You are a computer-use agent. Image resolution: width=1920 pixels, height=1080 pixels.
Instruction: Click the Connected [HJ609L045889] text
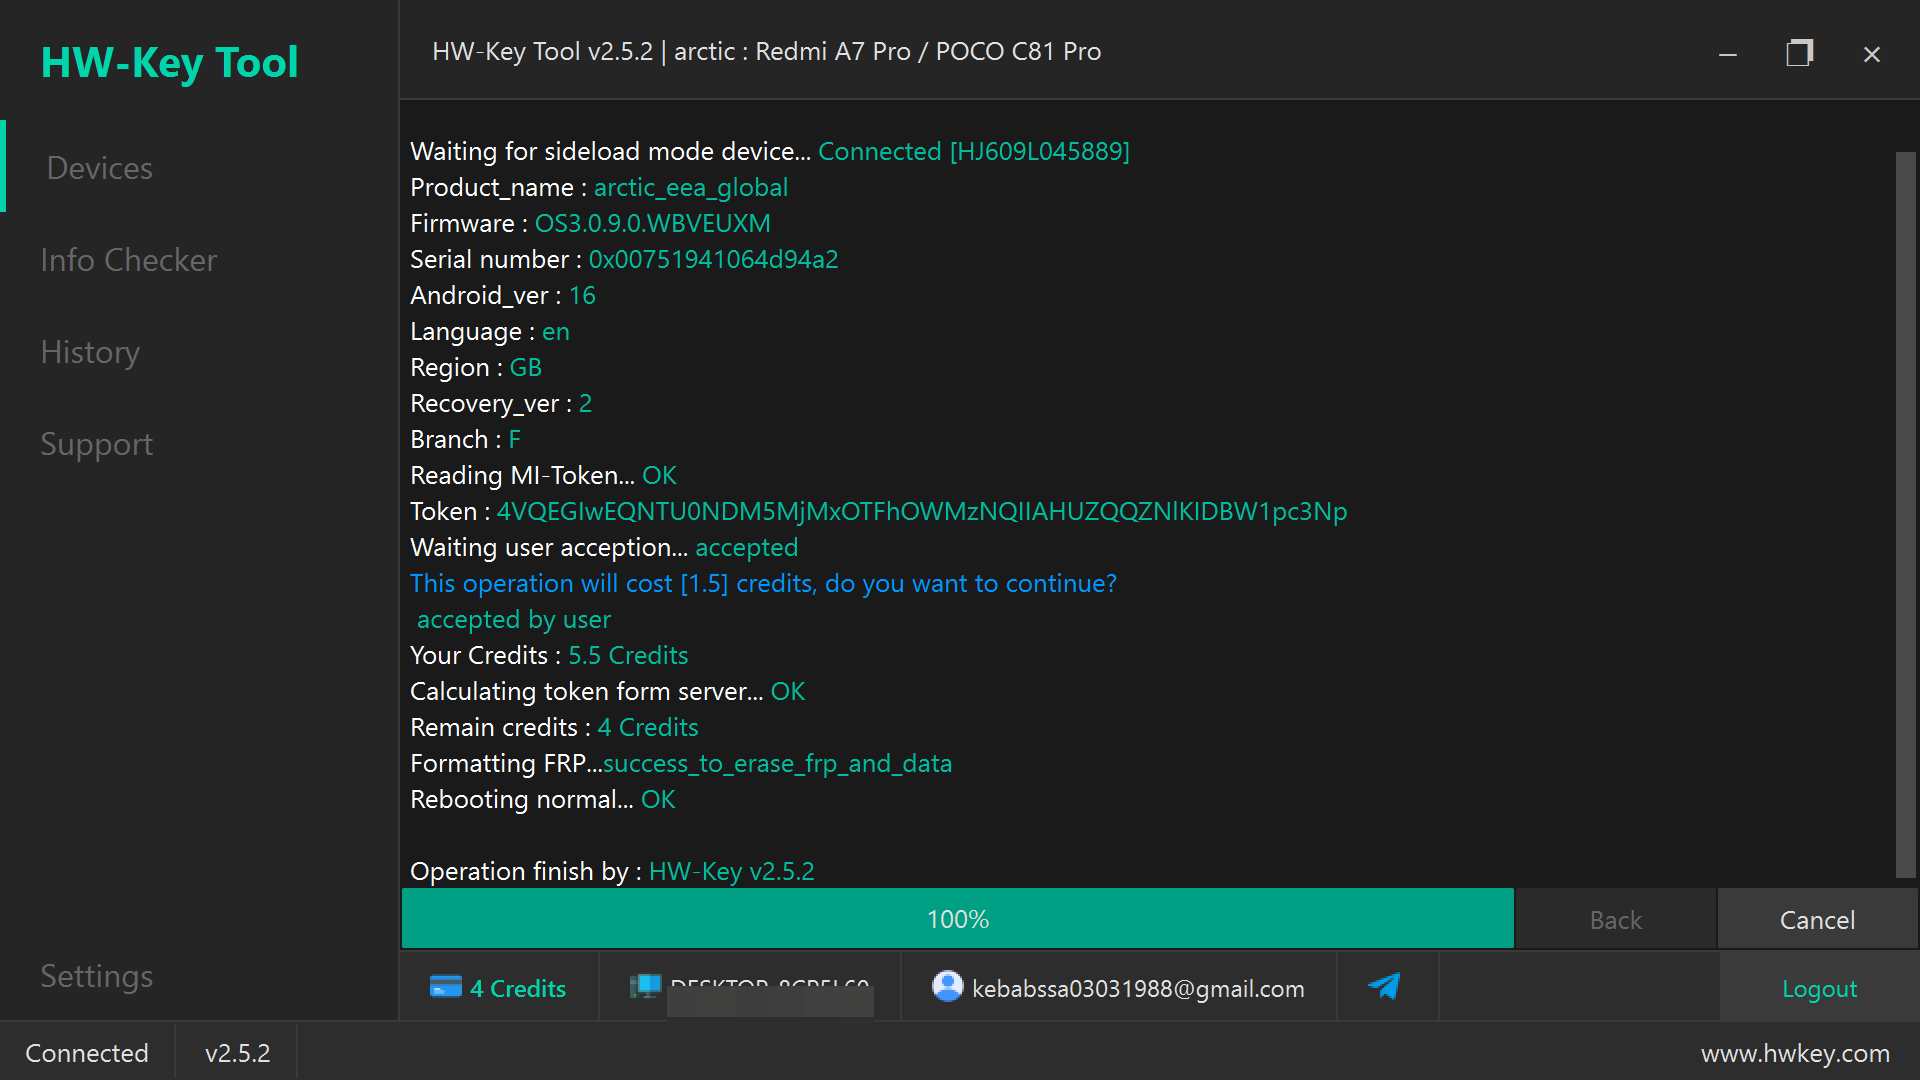974,151
